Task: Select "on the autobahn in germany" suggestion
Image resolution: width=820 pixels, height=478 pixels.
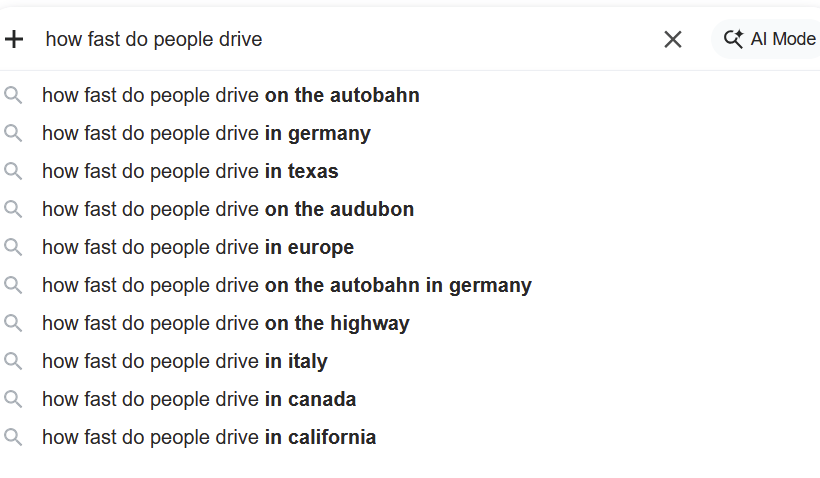Action: coord(287,286)
